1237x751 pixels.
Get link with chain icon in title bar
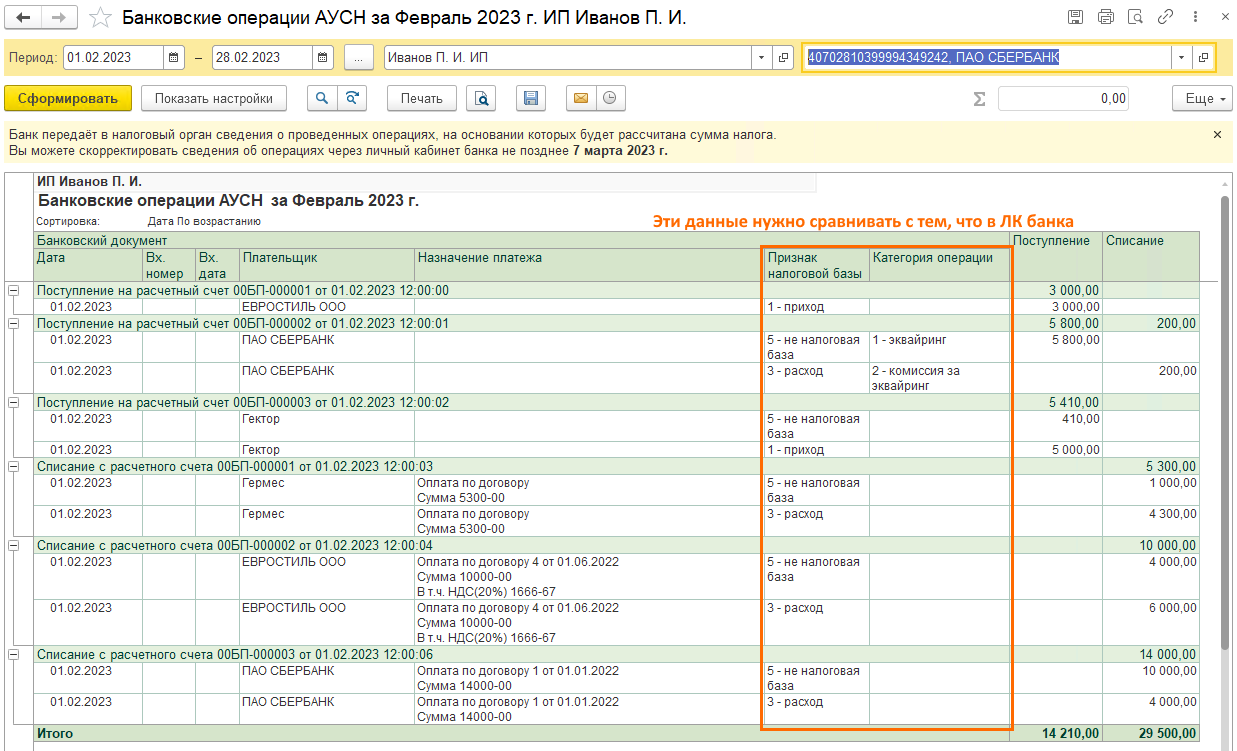(x=1165, y=17)
